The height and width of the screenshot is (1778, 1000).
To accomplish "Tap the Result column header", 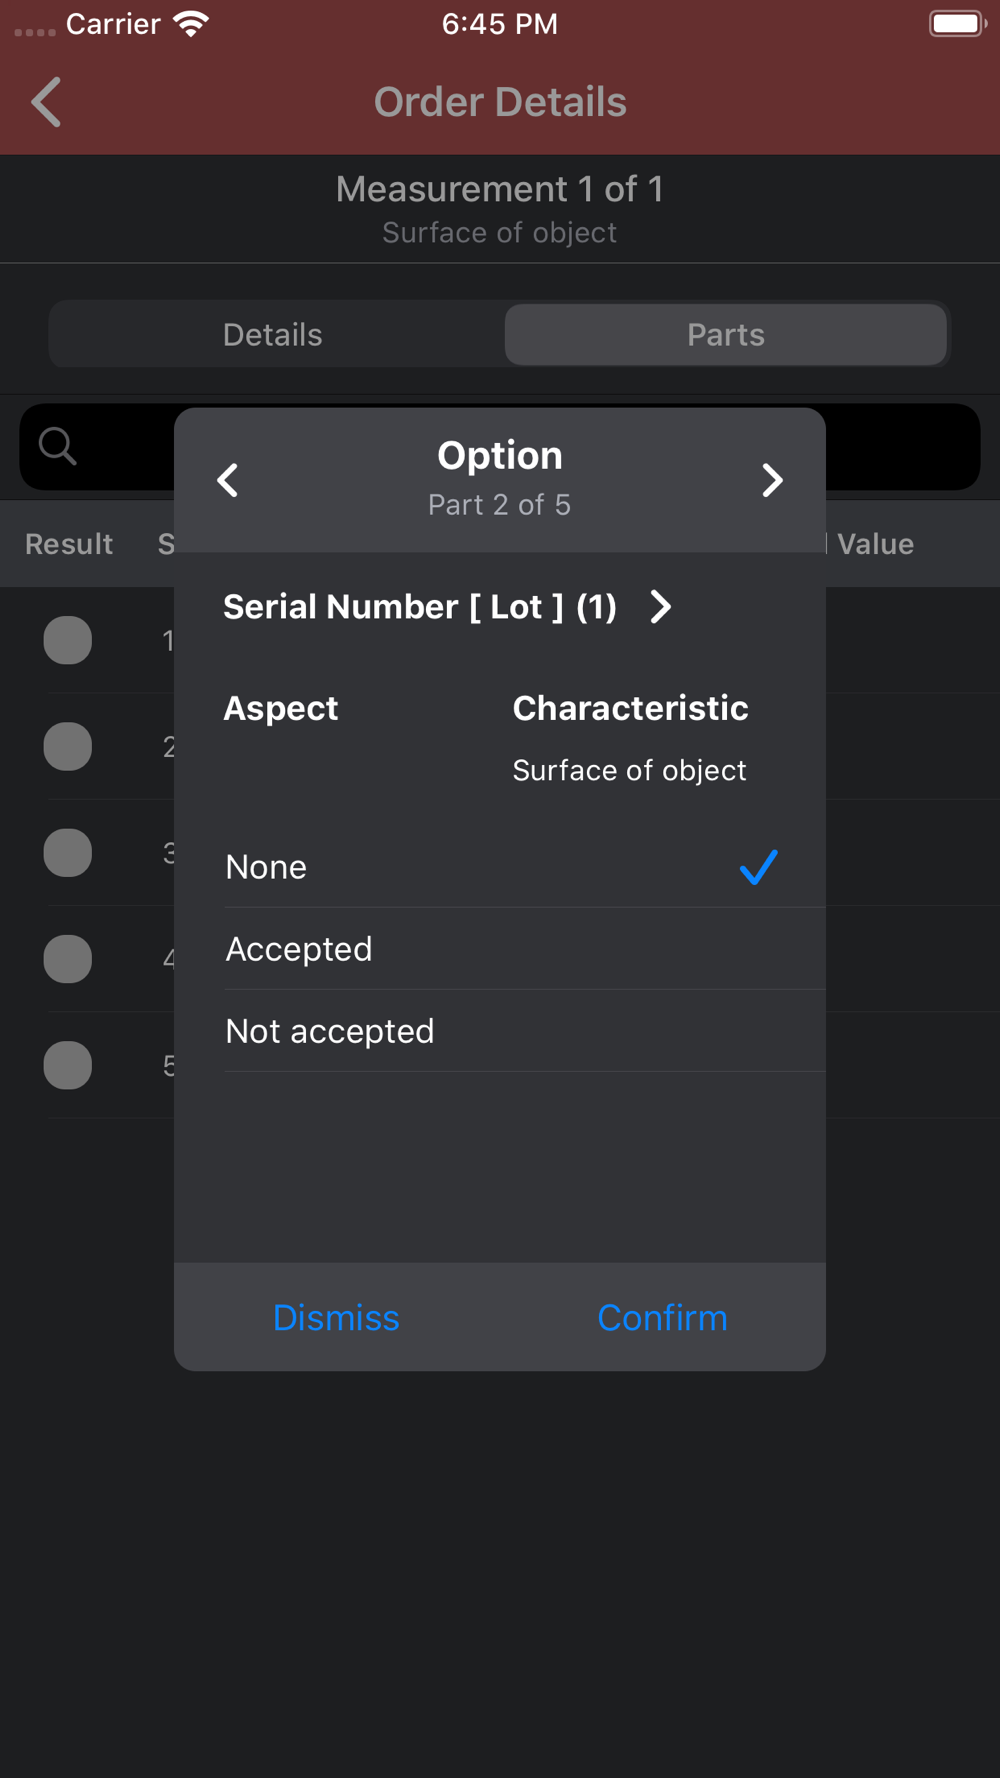I will tap(69, 544).
